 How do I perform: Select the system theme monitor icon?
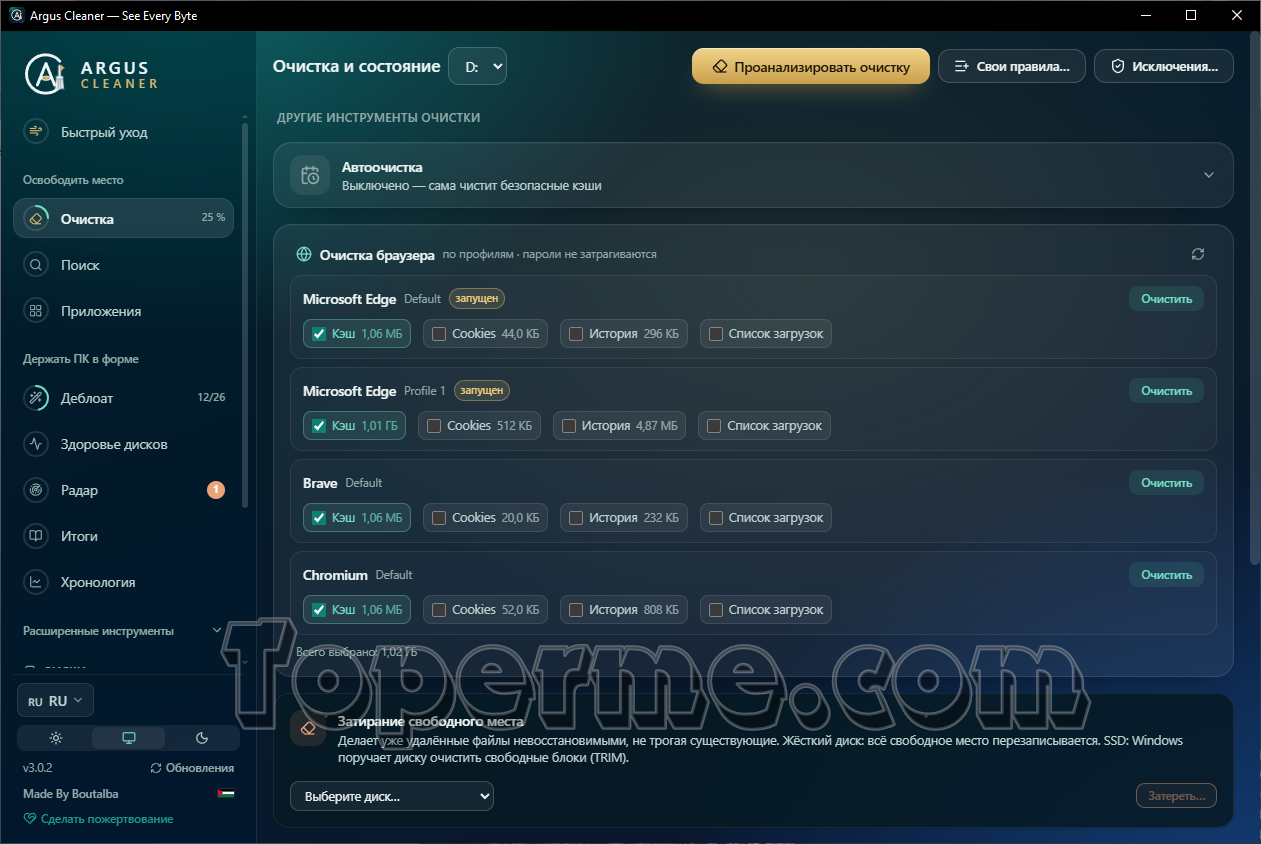pos(129,738)
